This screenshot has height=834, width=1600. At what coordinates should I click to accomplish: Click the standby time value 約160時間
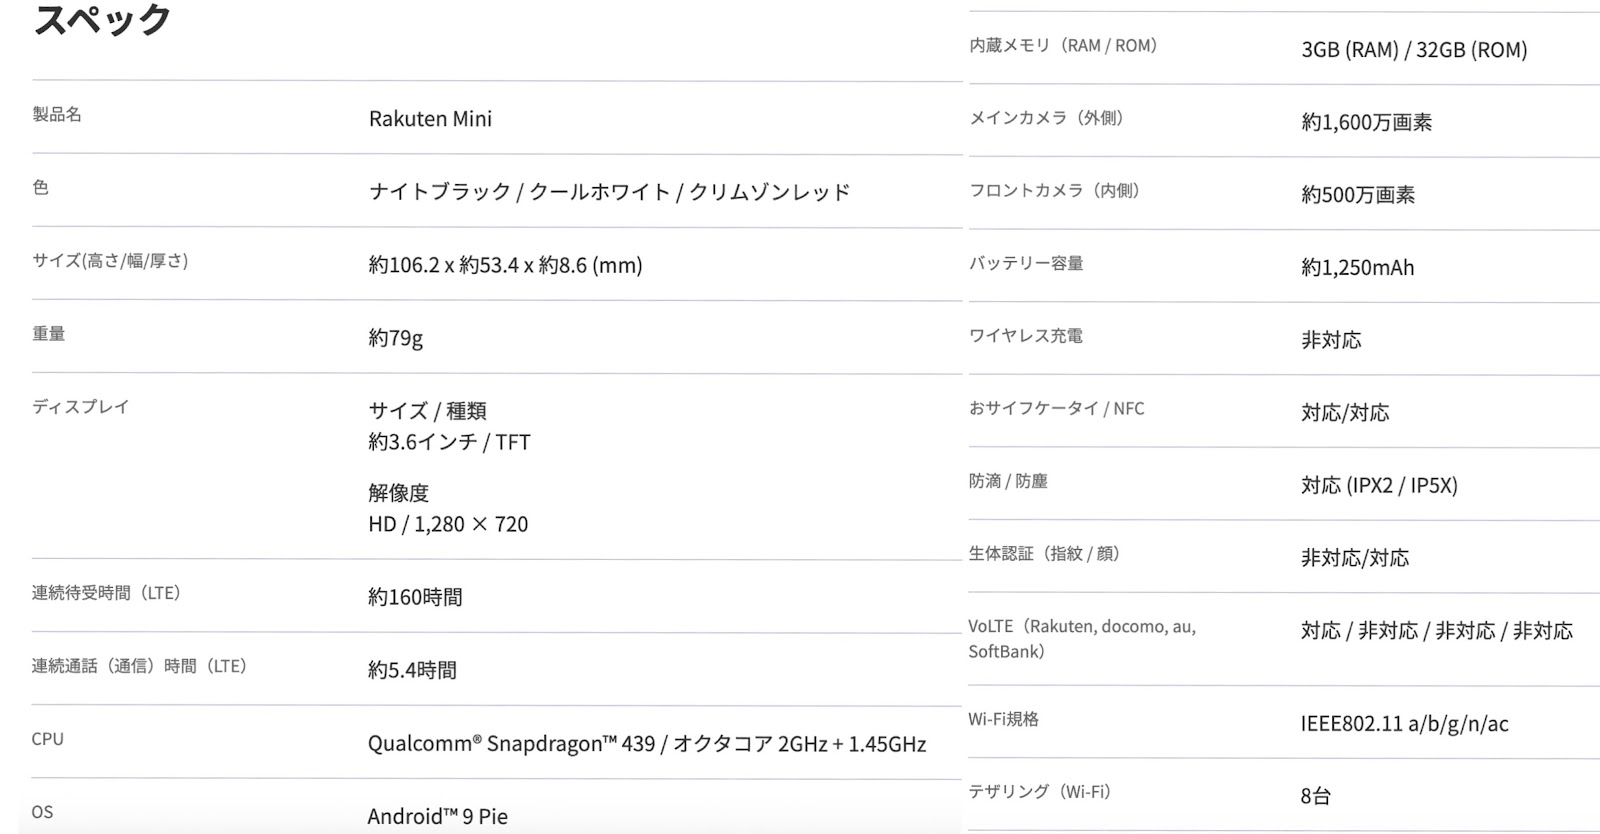[415, 597]
